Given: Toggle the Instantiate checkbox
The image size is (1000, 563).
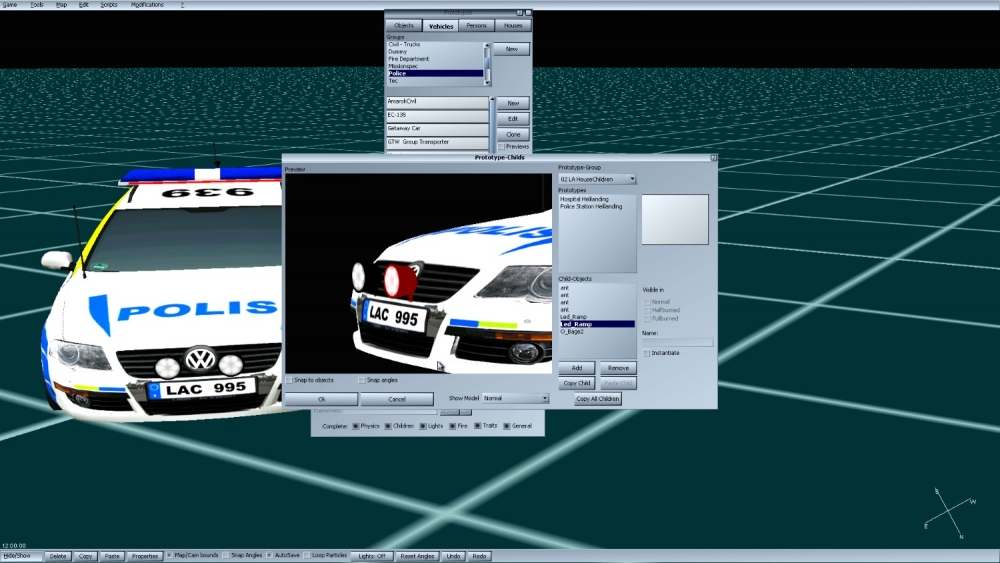Looking at the screenshot, I should pos(647,353).
